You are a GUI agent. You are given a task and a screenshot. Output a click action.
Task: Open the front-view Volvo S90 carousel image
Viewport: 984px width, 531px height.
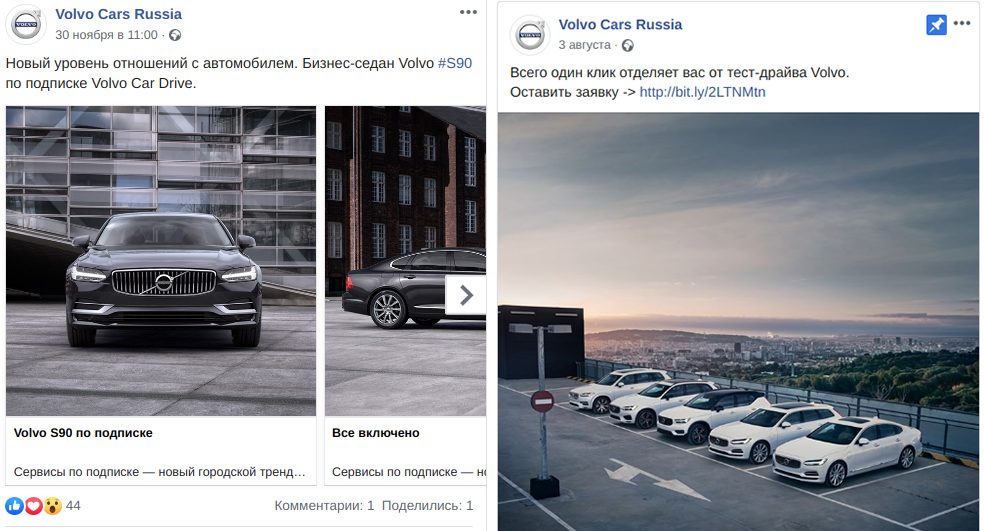point(161,261)
